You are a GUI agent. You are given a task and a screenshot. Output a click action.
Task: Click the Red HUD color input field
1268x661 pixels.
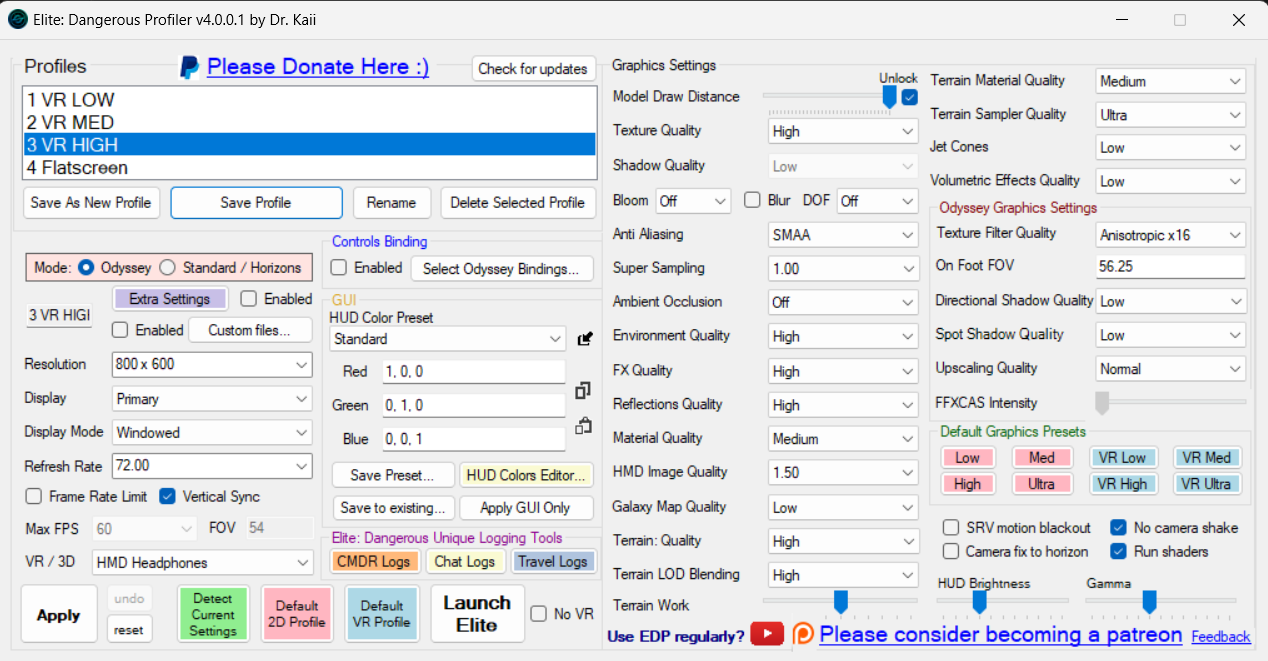tap(474, 371)
